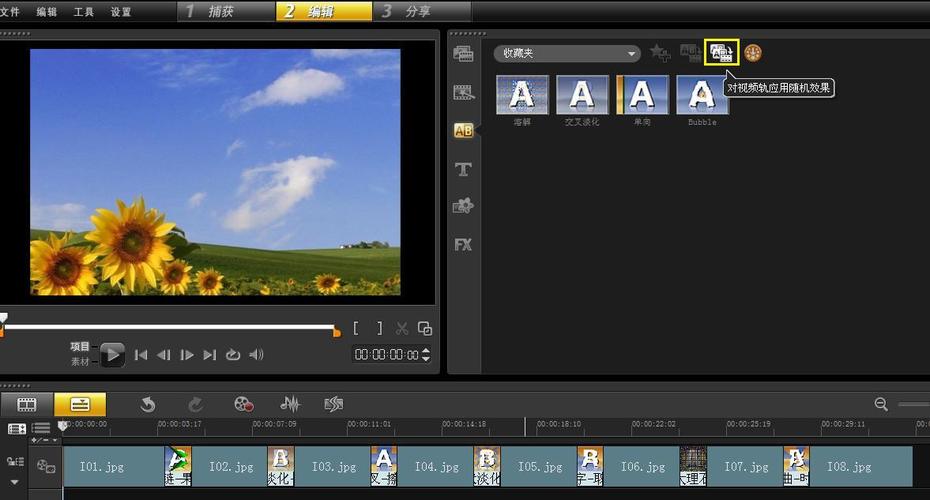This screenshot has width=930, height=500.
Task: Click the track manager icon left of video track
Action: point(15,461)
